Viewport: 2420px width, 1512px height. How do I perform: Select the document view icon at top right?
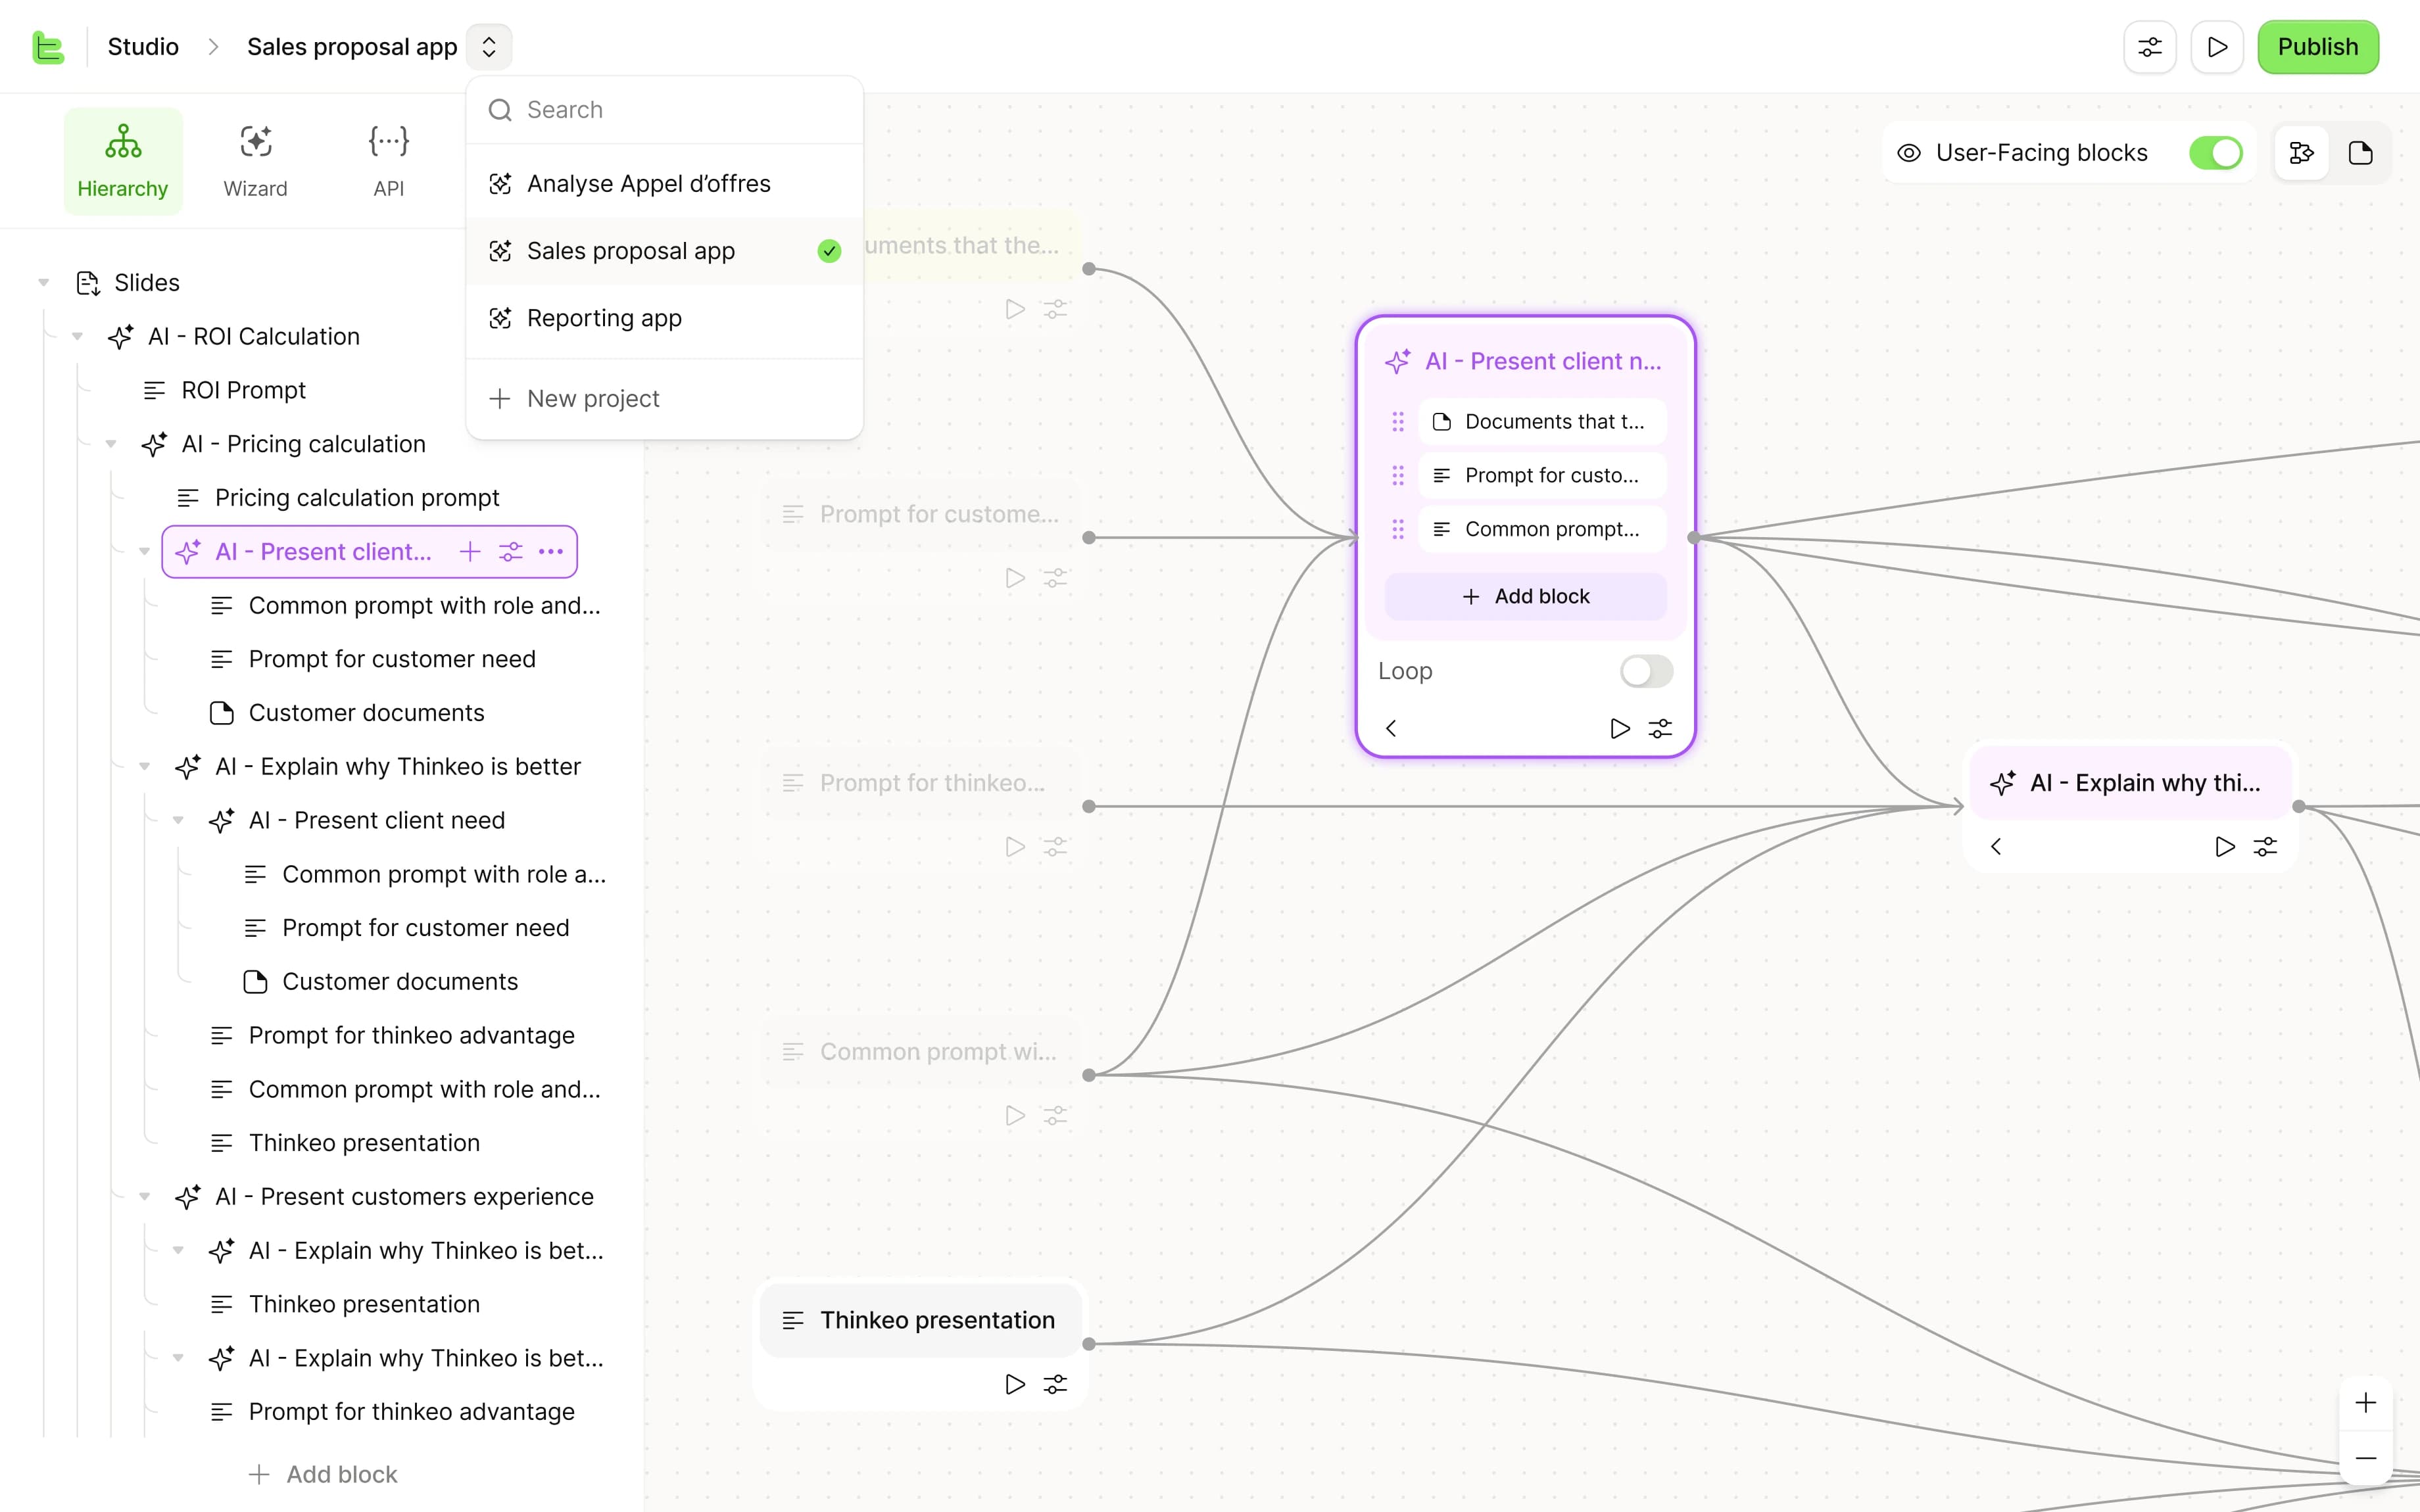coord(2360,153)
